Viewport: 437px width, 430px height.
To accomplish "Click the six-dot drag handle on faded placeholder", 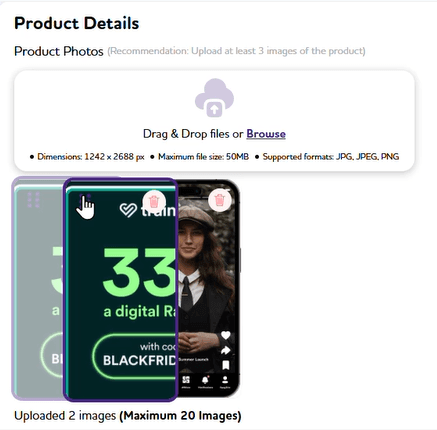I will coord(33,200).
